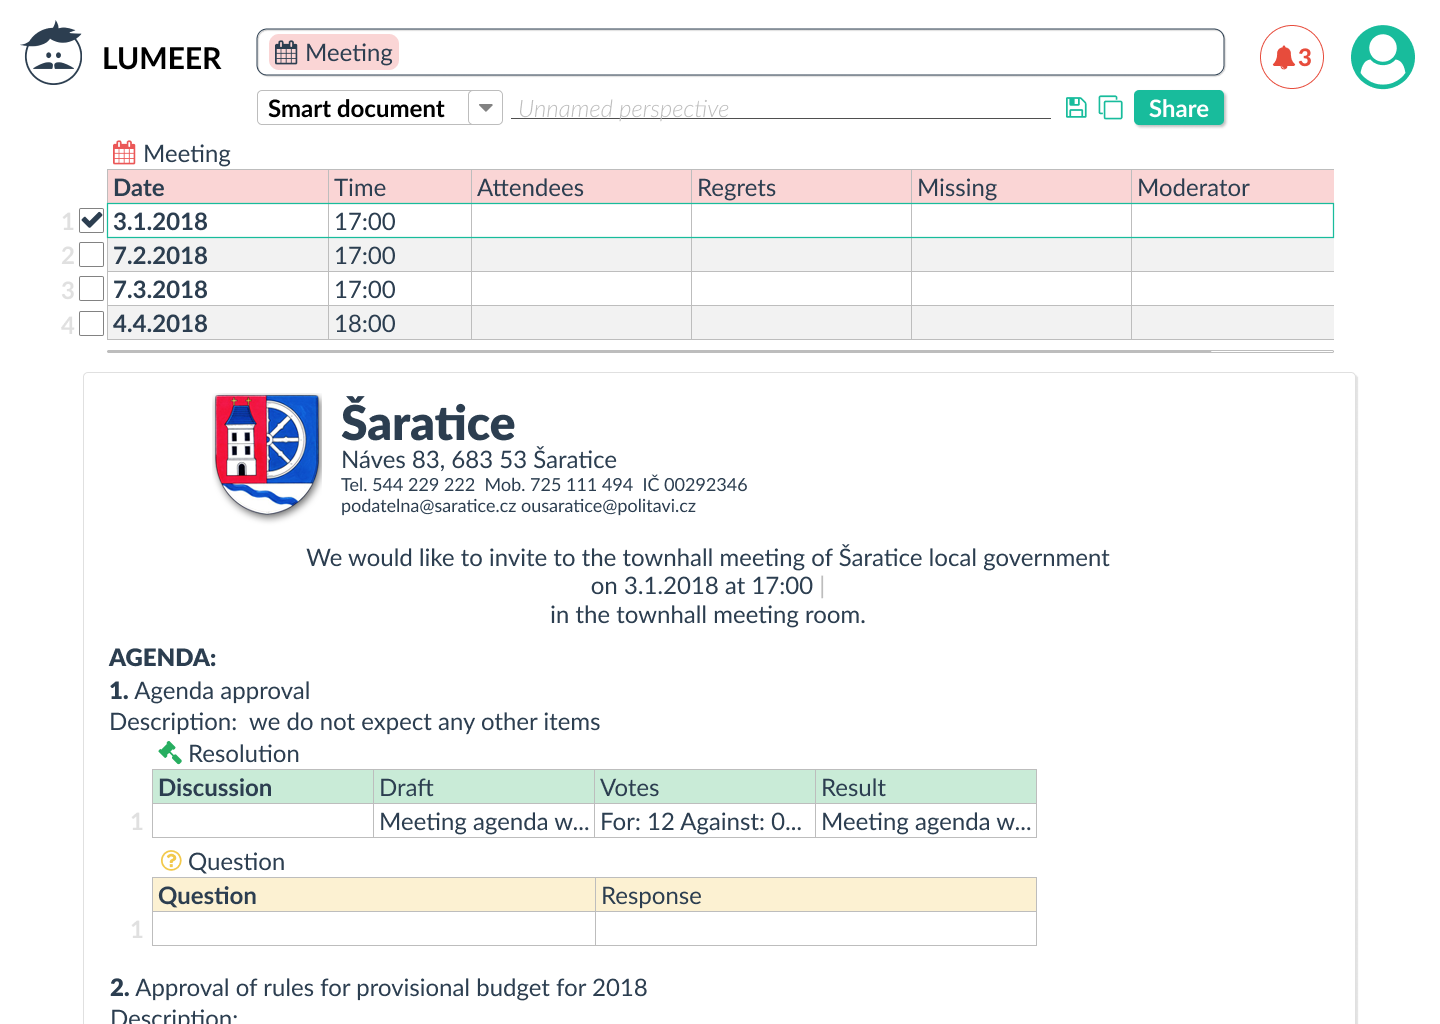Click podatelna@saratice.cz email address
Viewport: 1440px width, 1024px height.
pos(428,506)
